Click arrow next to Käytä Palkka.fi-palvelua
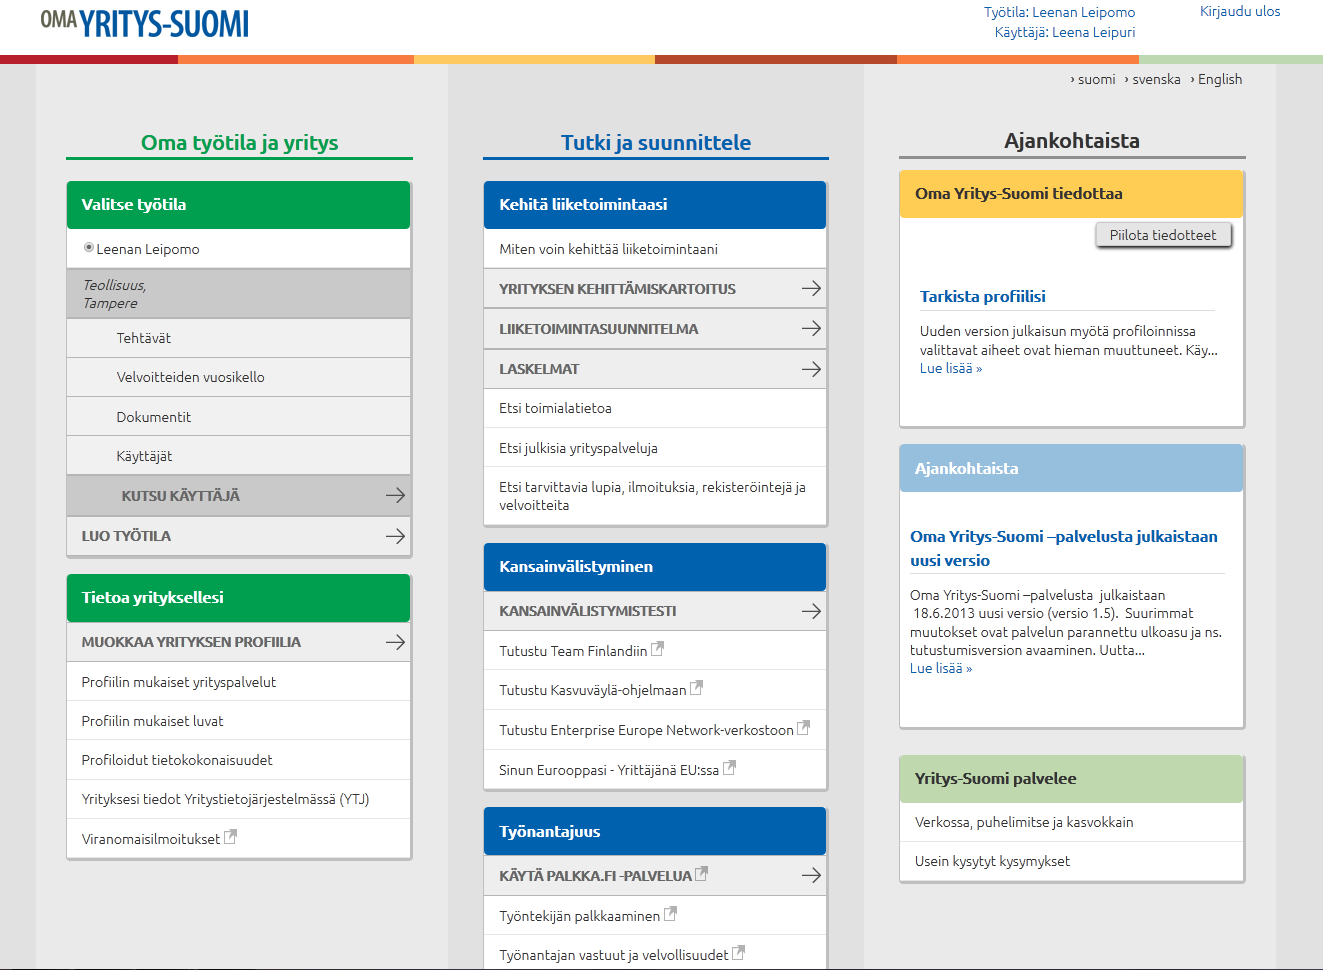This screenshot has width=1323, height=970. tap(811, 875)
